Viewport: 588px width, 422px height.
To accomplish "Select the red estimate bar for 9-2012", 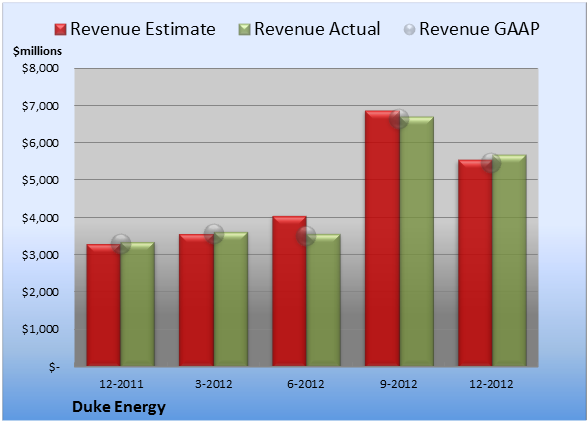I will 382,238.
